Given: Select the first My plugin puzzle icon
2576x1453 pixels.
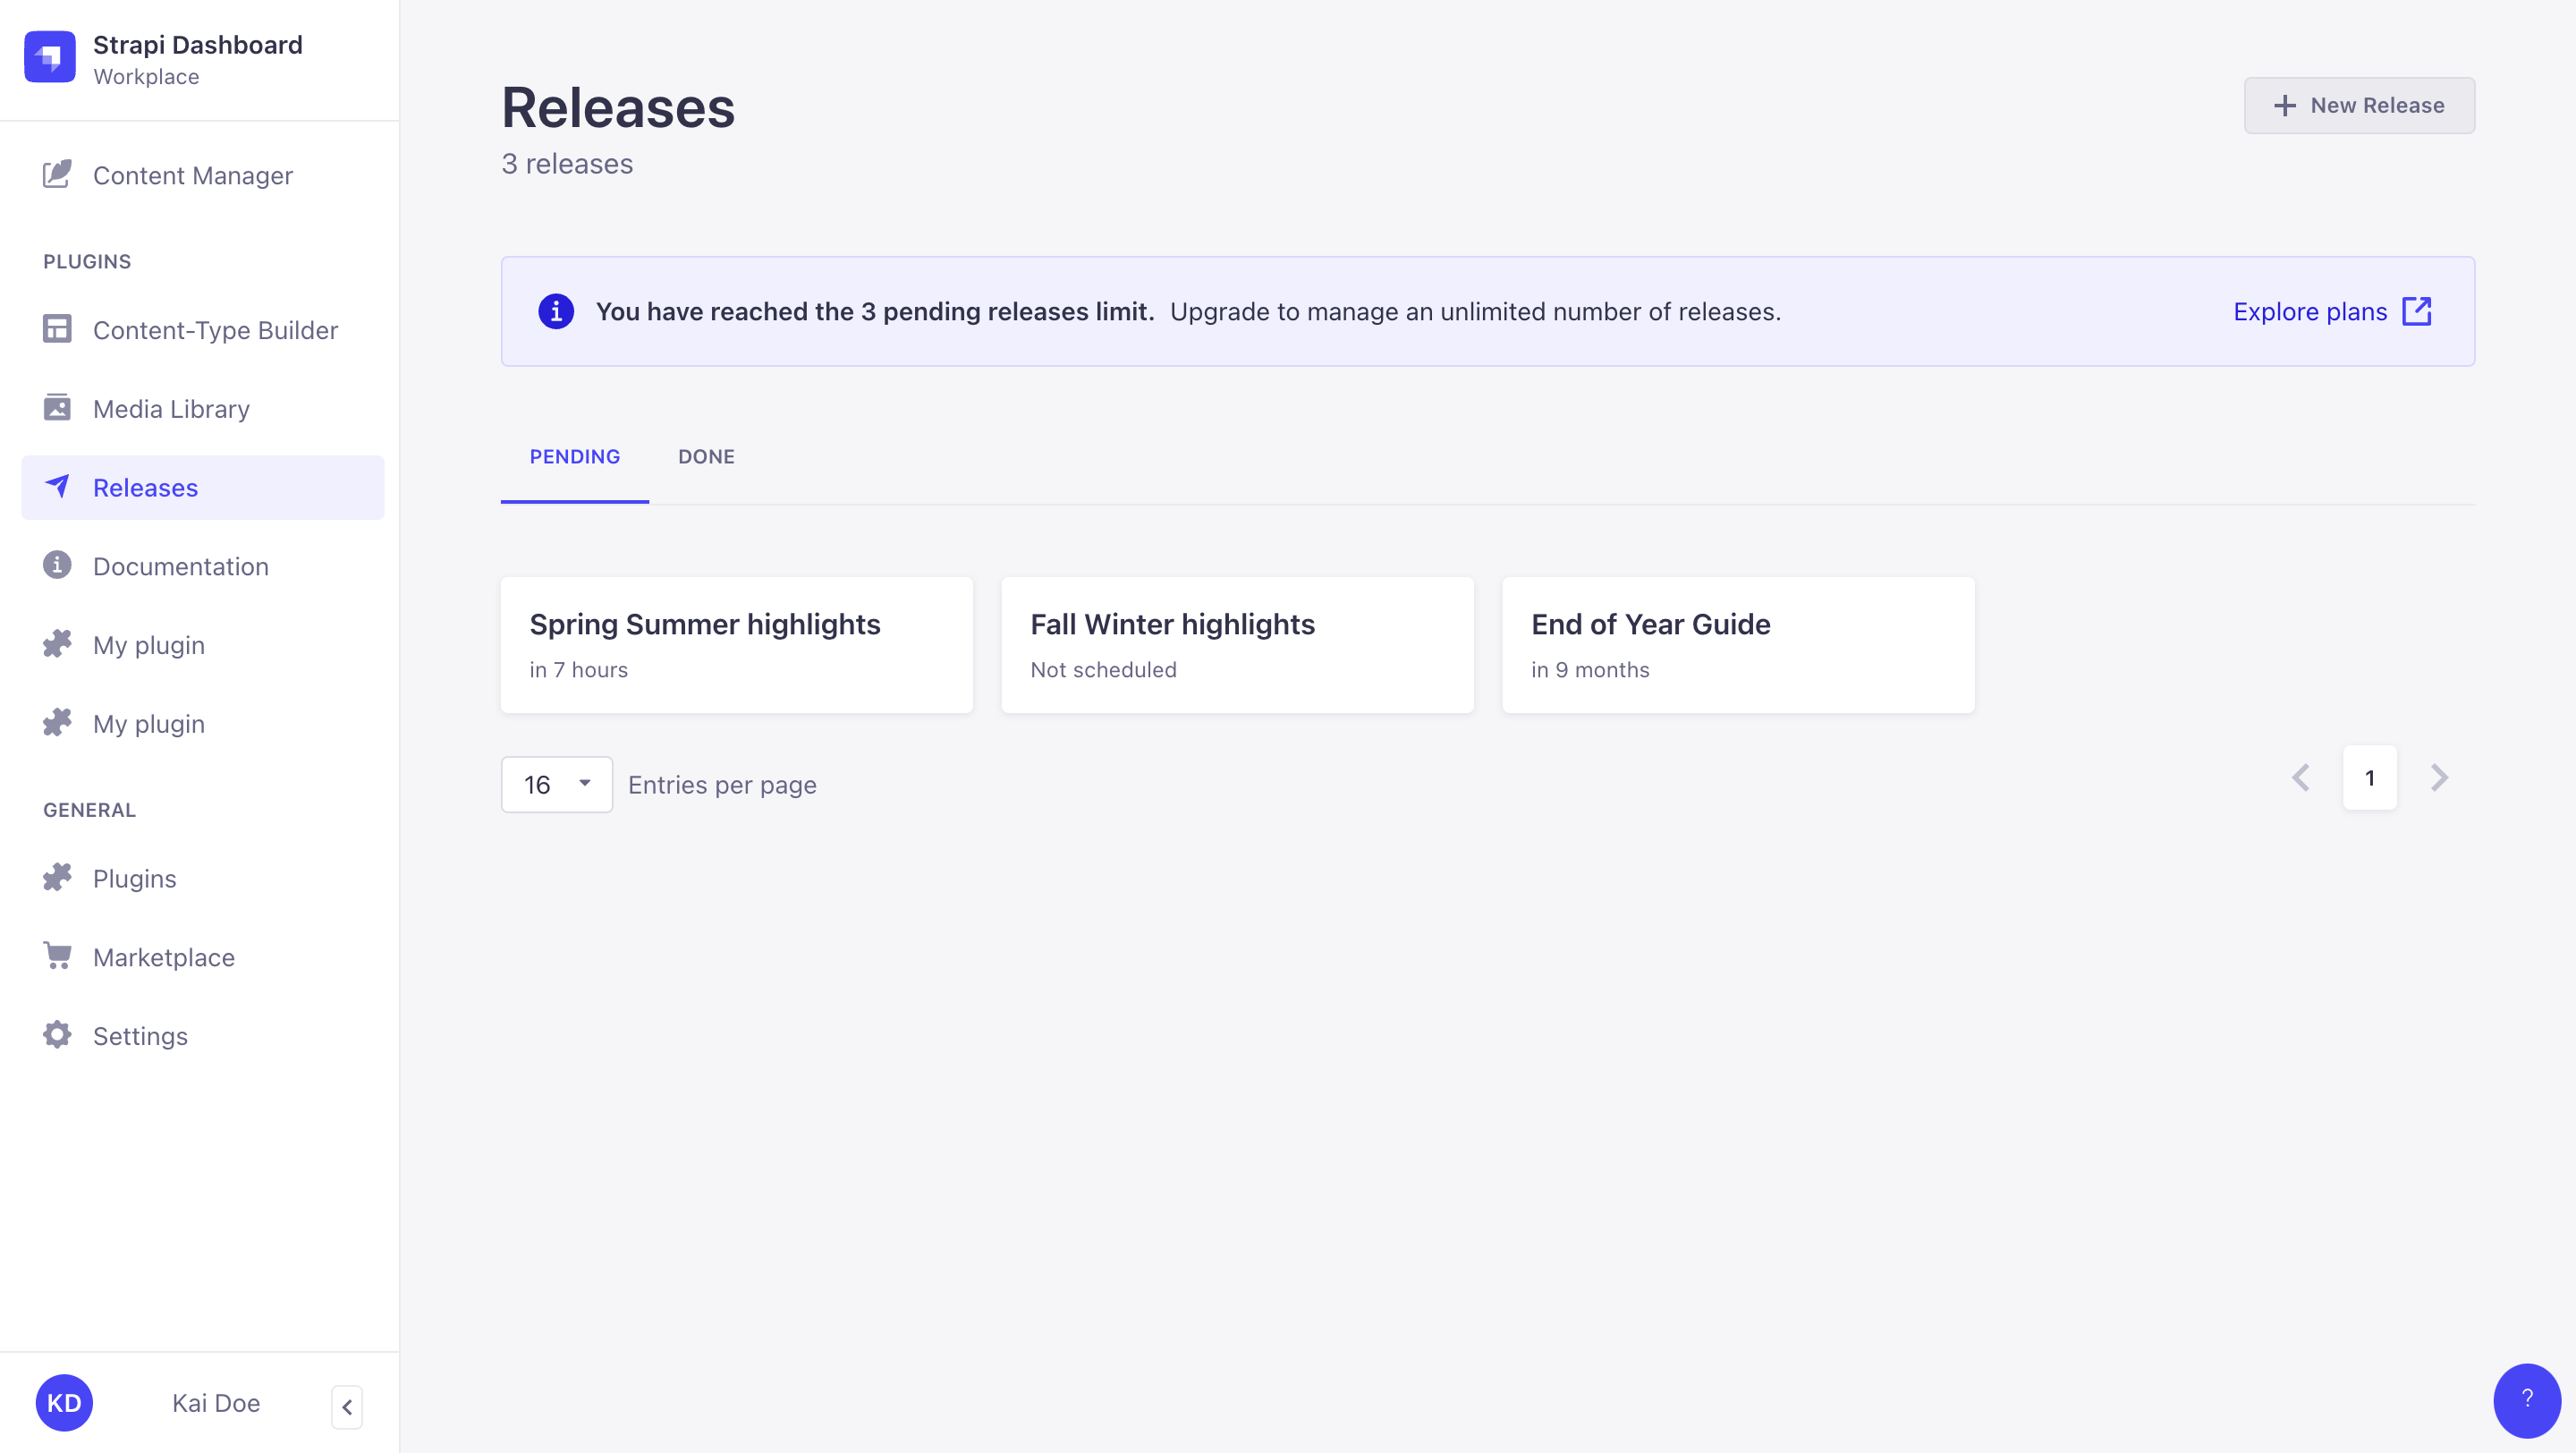Looking at the screenshot, I should 57,644.
